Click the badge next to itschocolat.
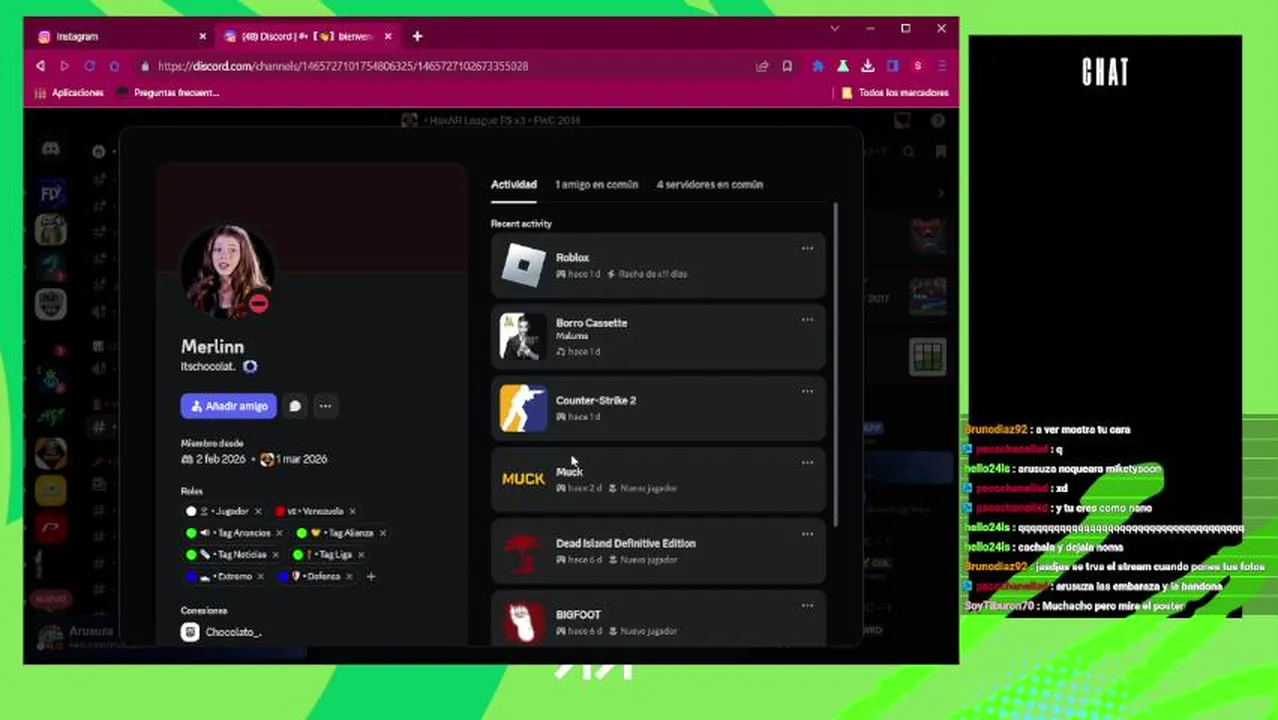 pyautogui.click(x=250, y=367)
